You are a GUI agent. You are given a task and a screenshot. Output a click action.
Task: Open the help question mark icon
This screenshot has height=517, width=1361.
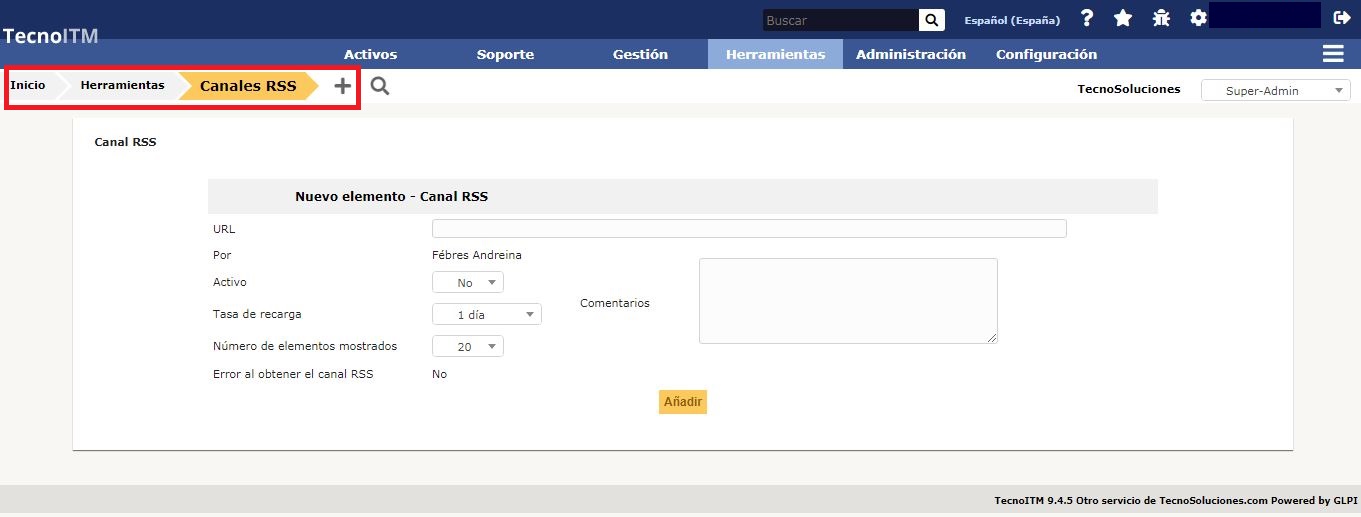tap(1087, 19)
